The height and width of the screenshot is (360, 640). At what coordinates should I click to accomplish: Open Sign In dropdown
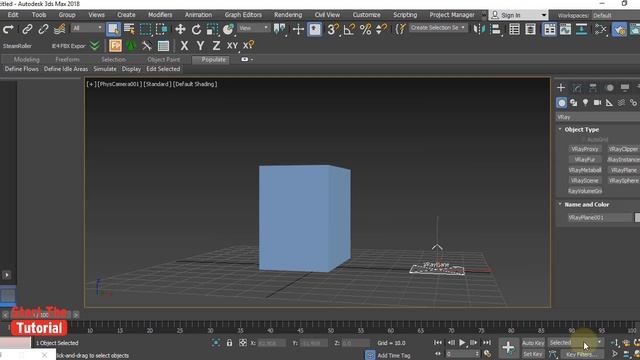coord(519,15)
